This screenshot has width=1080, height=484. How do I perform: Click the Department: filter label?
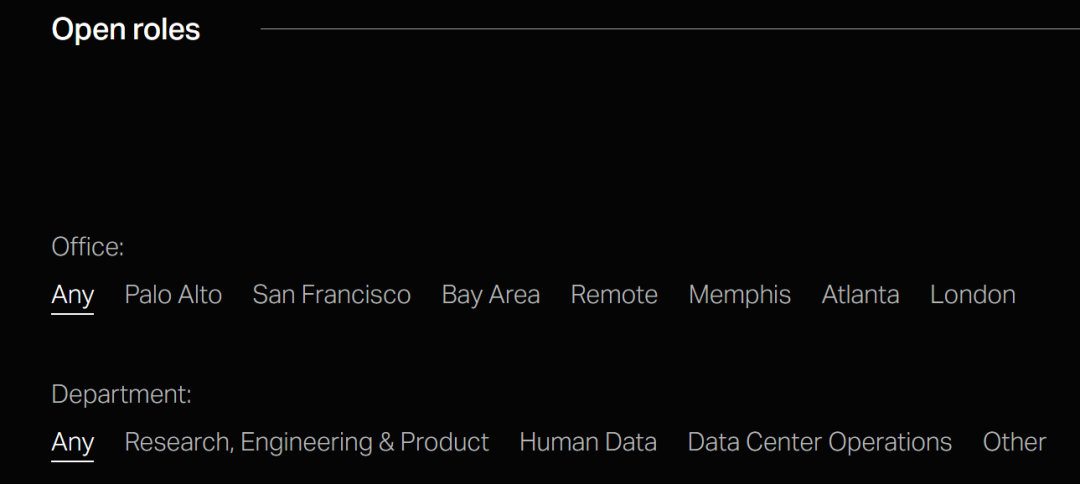click(x=121, y=395)
